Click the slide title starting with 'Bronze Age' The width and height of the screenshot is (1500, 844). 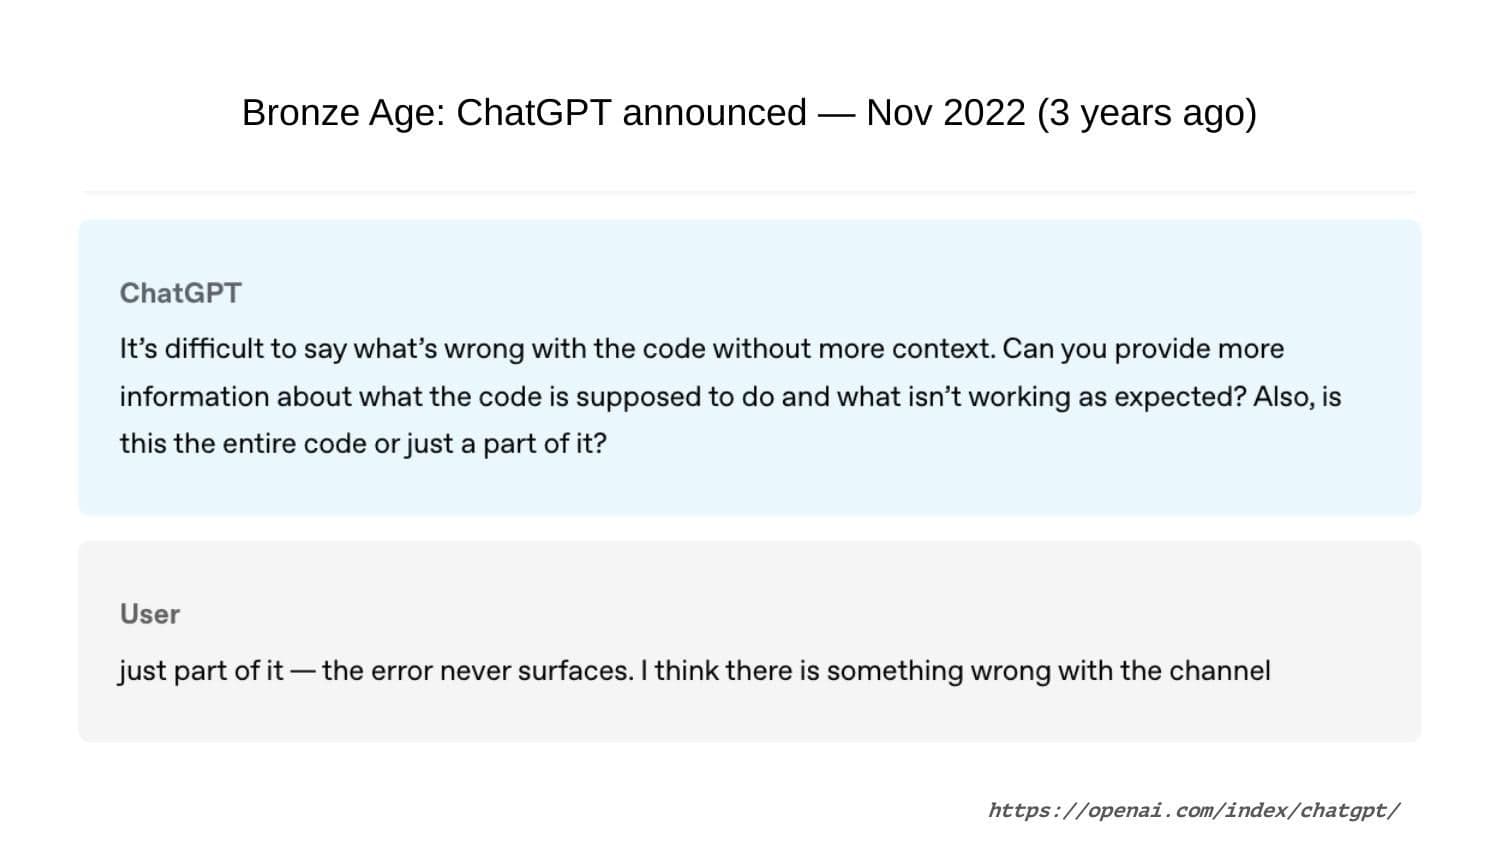coord(749,113)
